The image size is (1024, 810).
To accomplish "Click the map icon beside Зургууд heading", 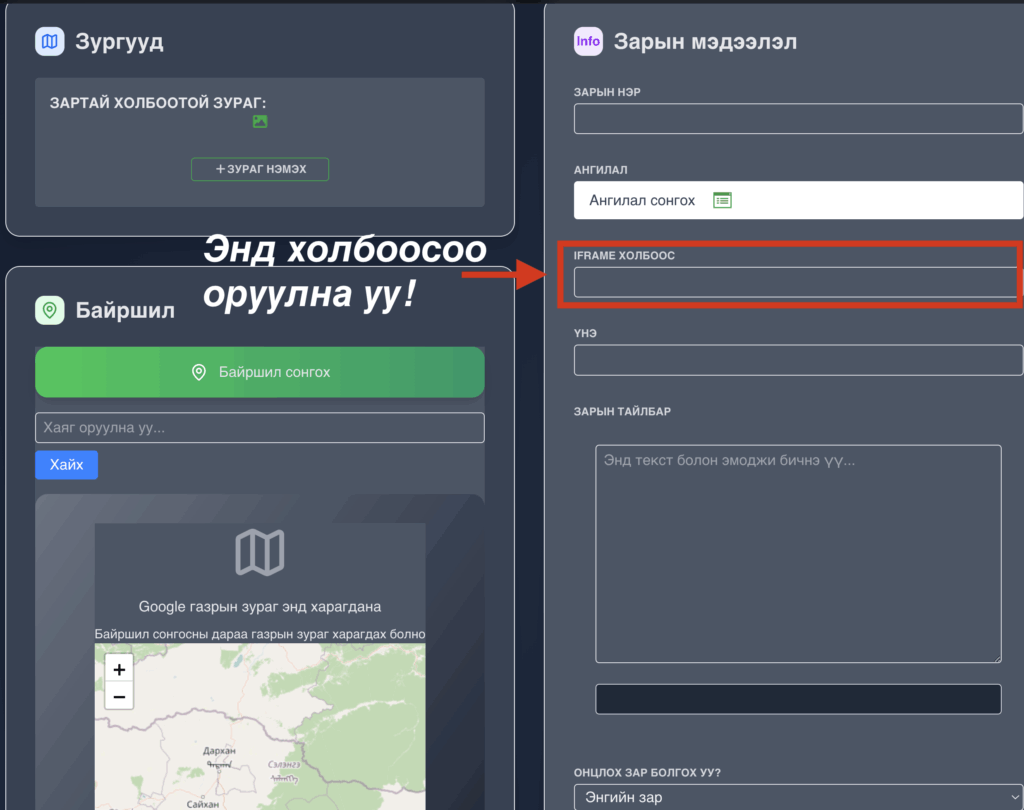I will (49, 41).
